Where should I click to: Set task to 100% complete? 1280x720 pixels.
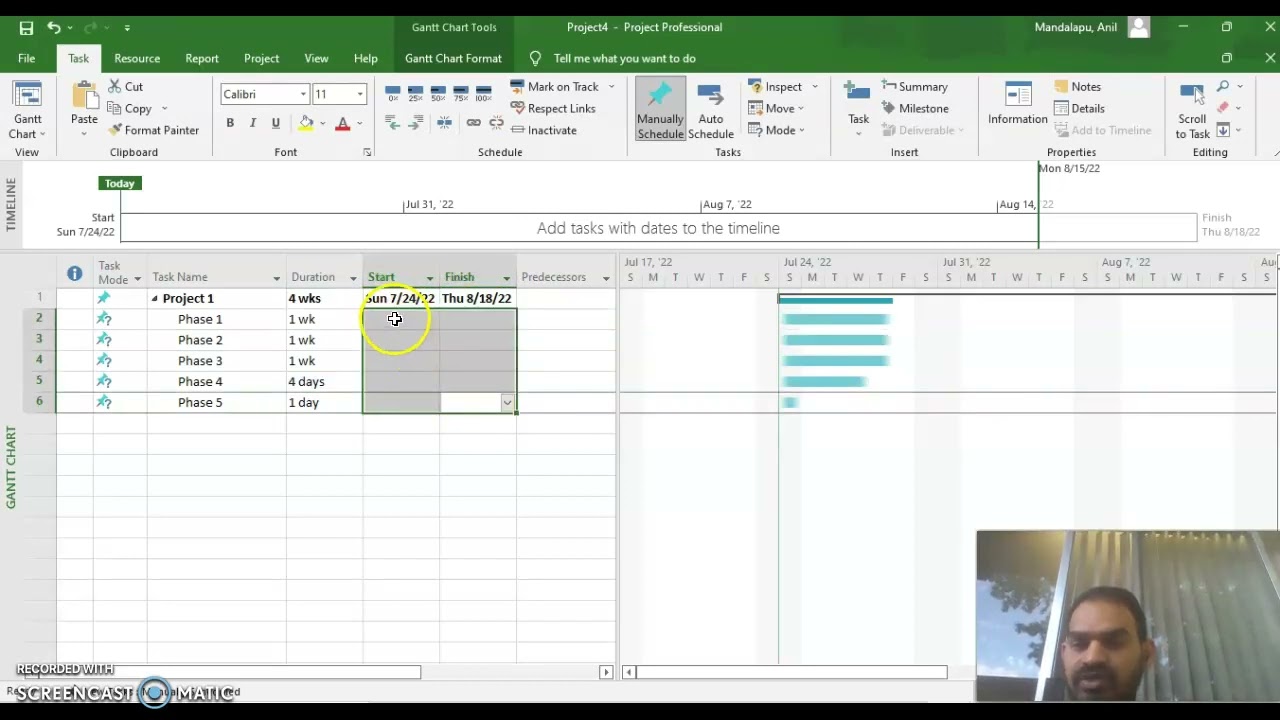(484, 93)
